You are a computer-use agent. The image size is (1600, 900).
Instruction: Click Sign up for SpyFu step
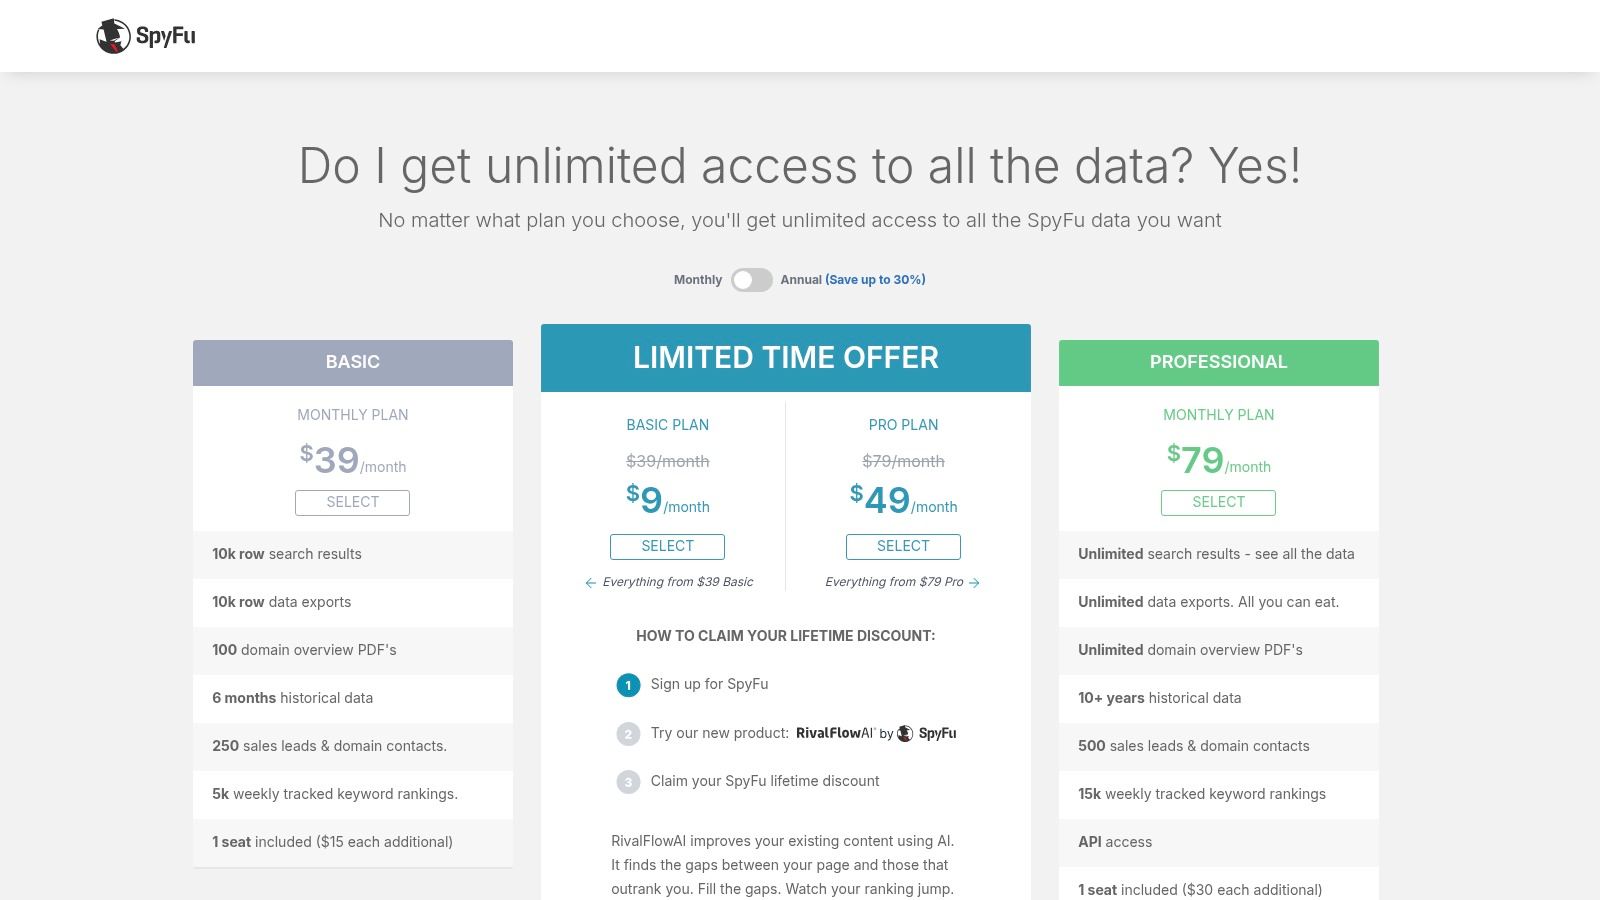(709, 684)
